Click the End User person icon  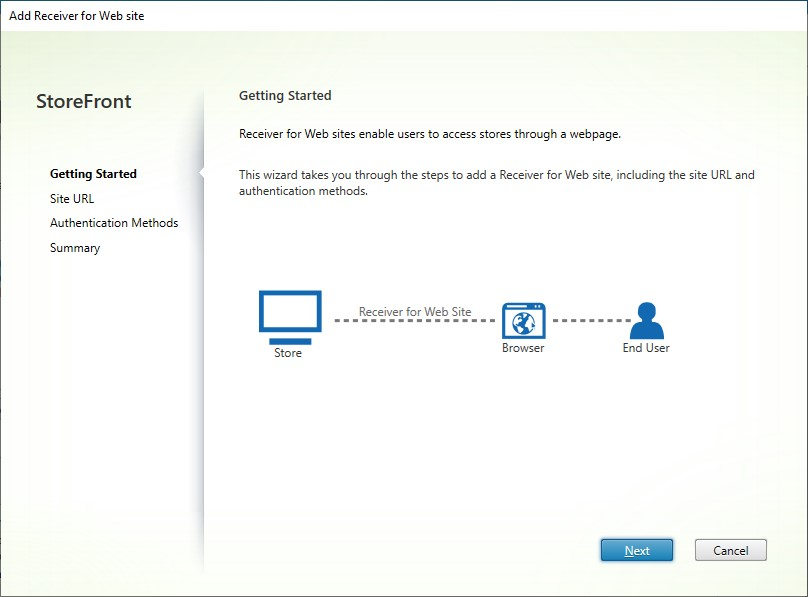[x=647, y=320]
